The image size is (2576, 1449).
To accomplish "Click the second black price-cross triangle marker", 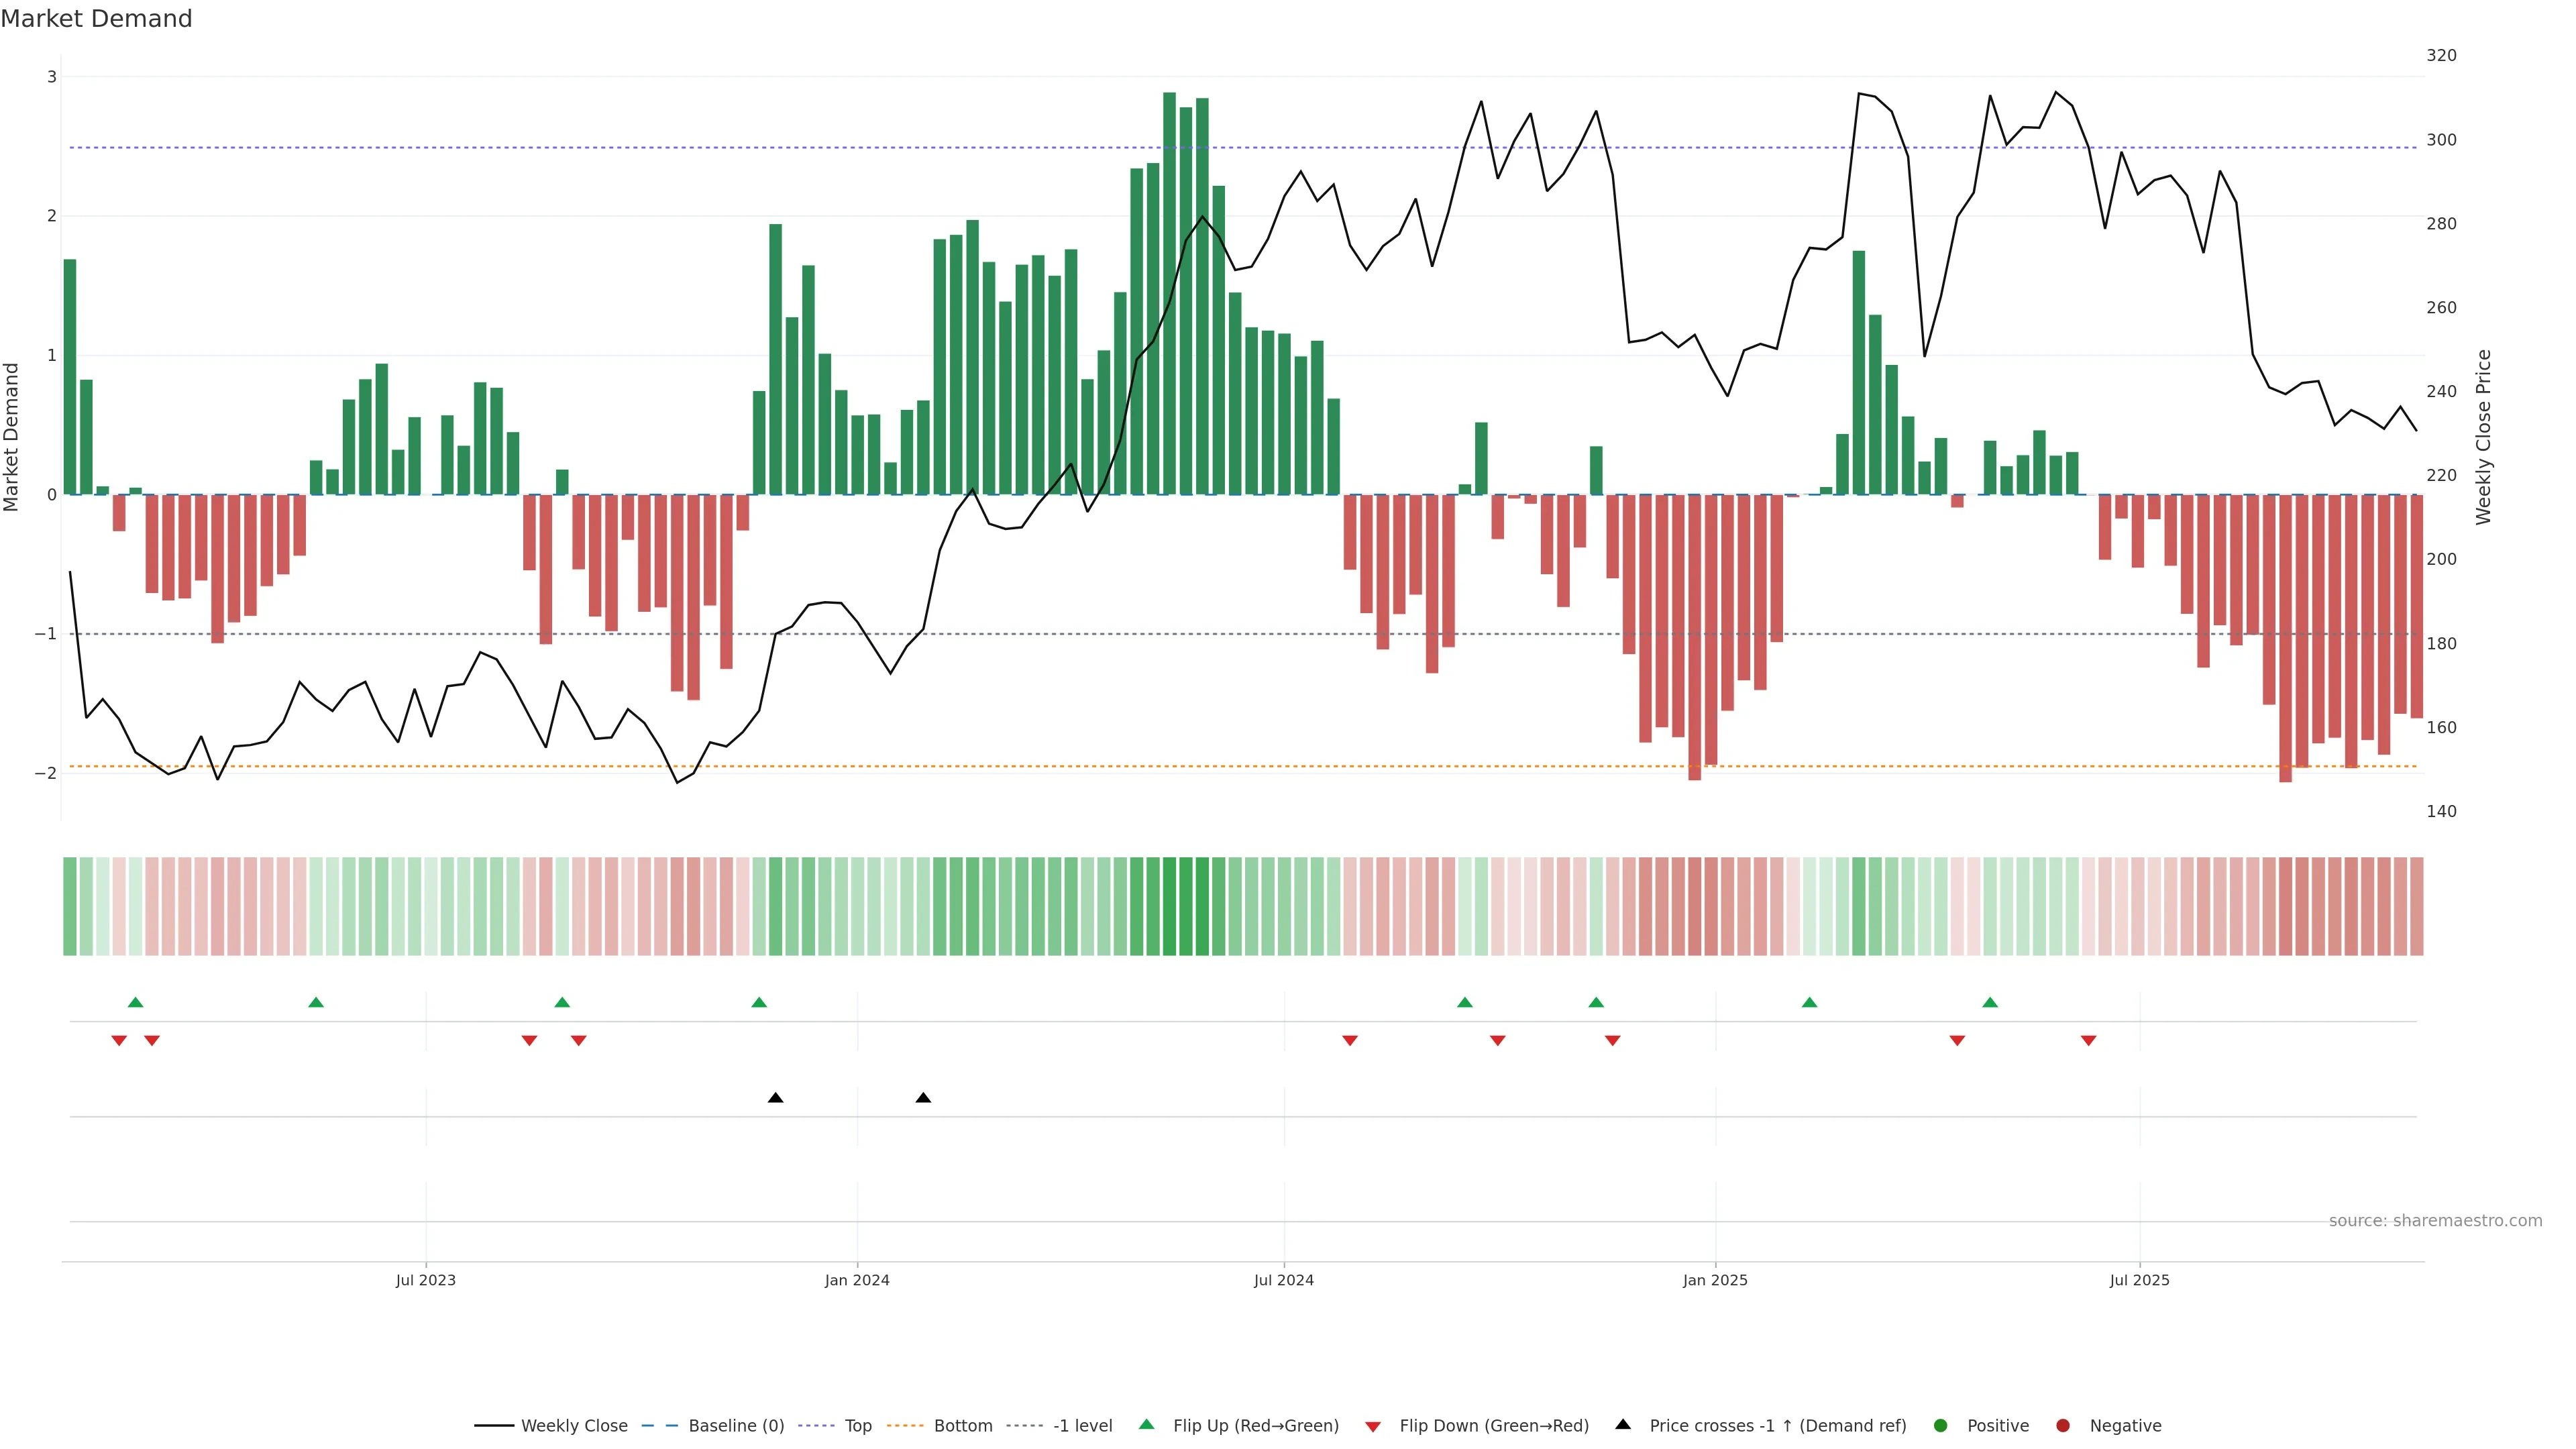I will (x=923, y=1098).
